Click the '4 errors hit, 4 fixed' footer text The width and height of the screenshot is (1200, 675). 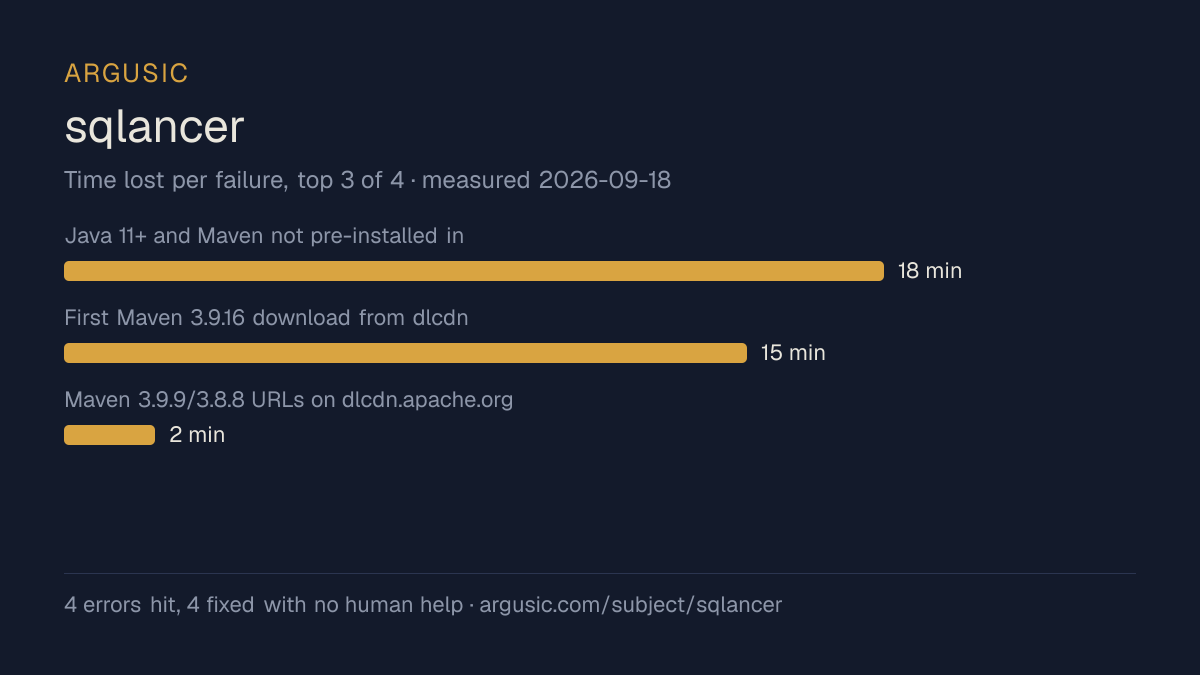click(159, 605)
